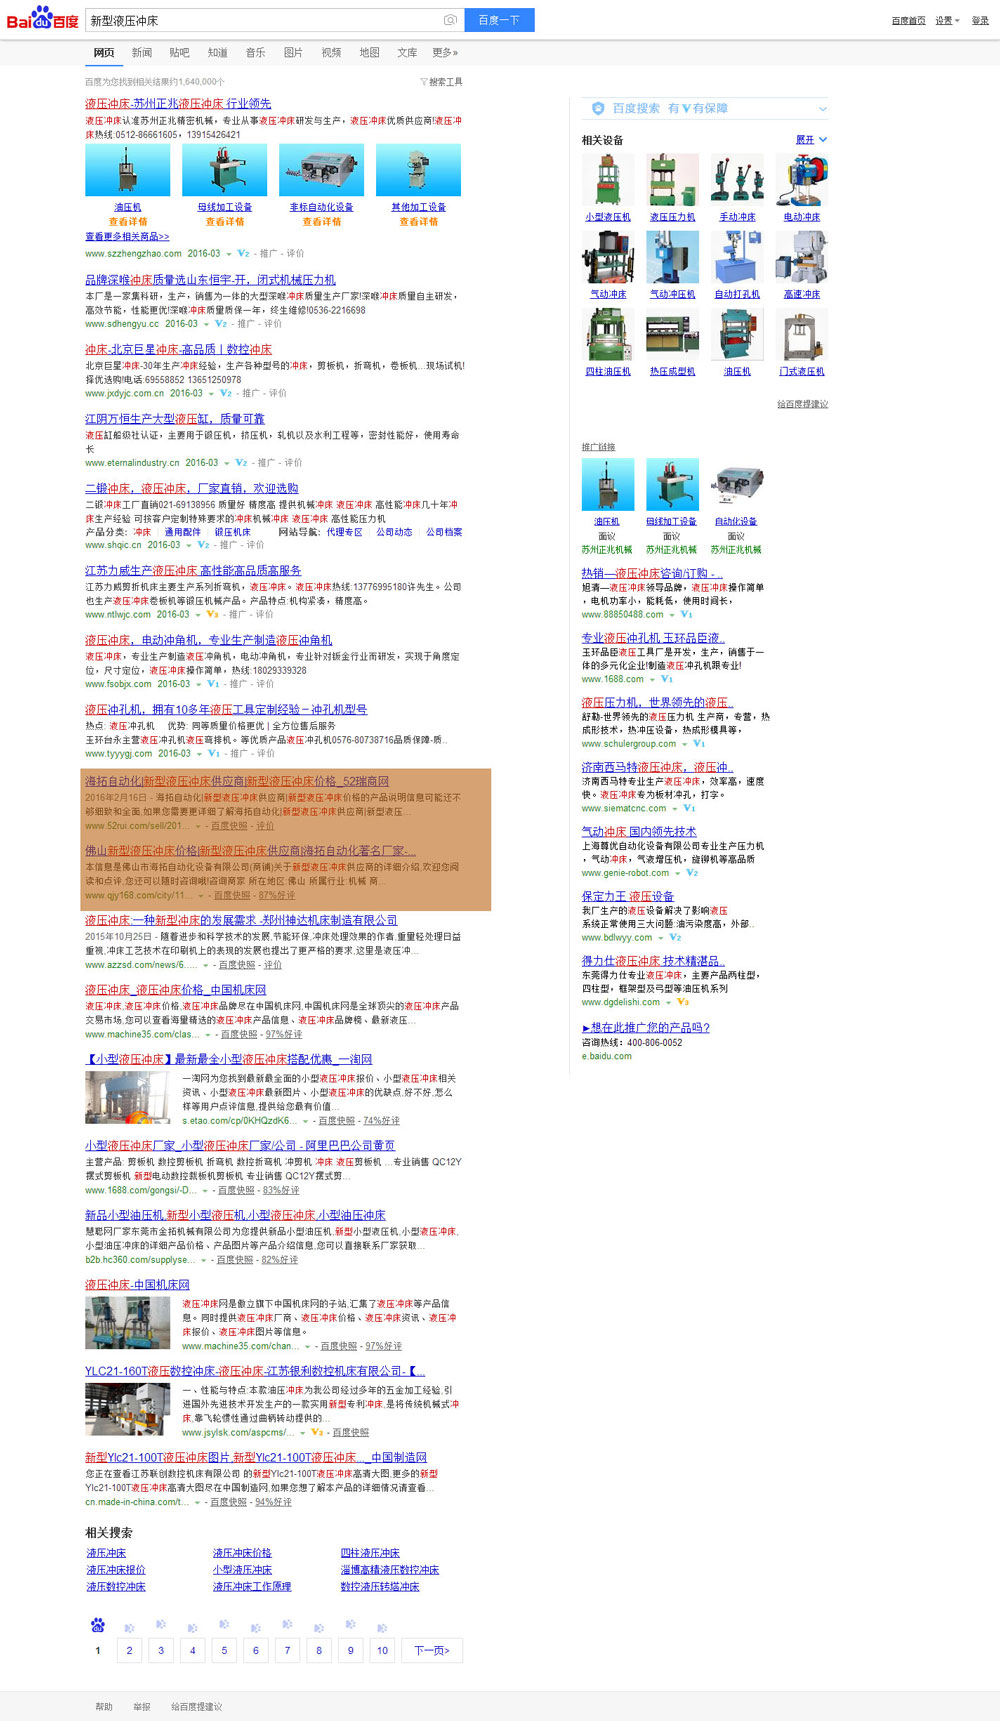Screen dimensions: 1000x1721
Task: Open the 非标自动化设备 product thumbnail
Action: coord(321,170)
